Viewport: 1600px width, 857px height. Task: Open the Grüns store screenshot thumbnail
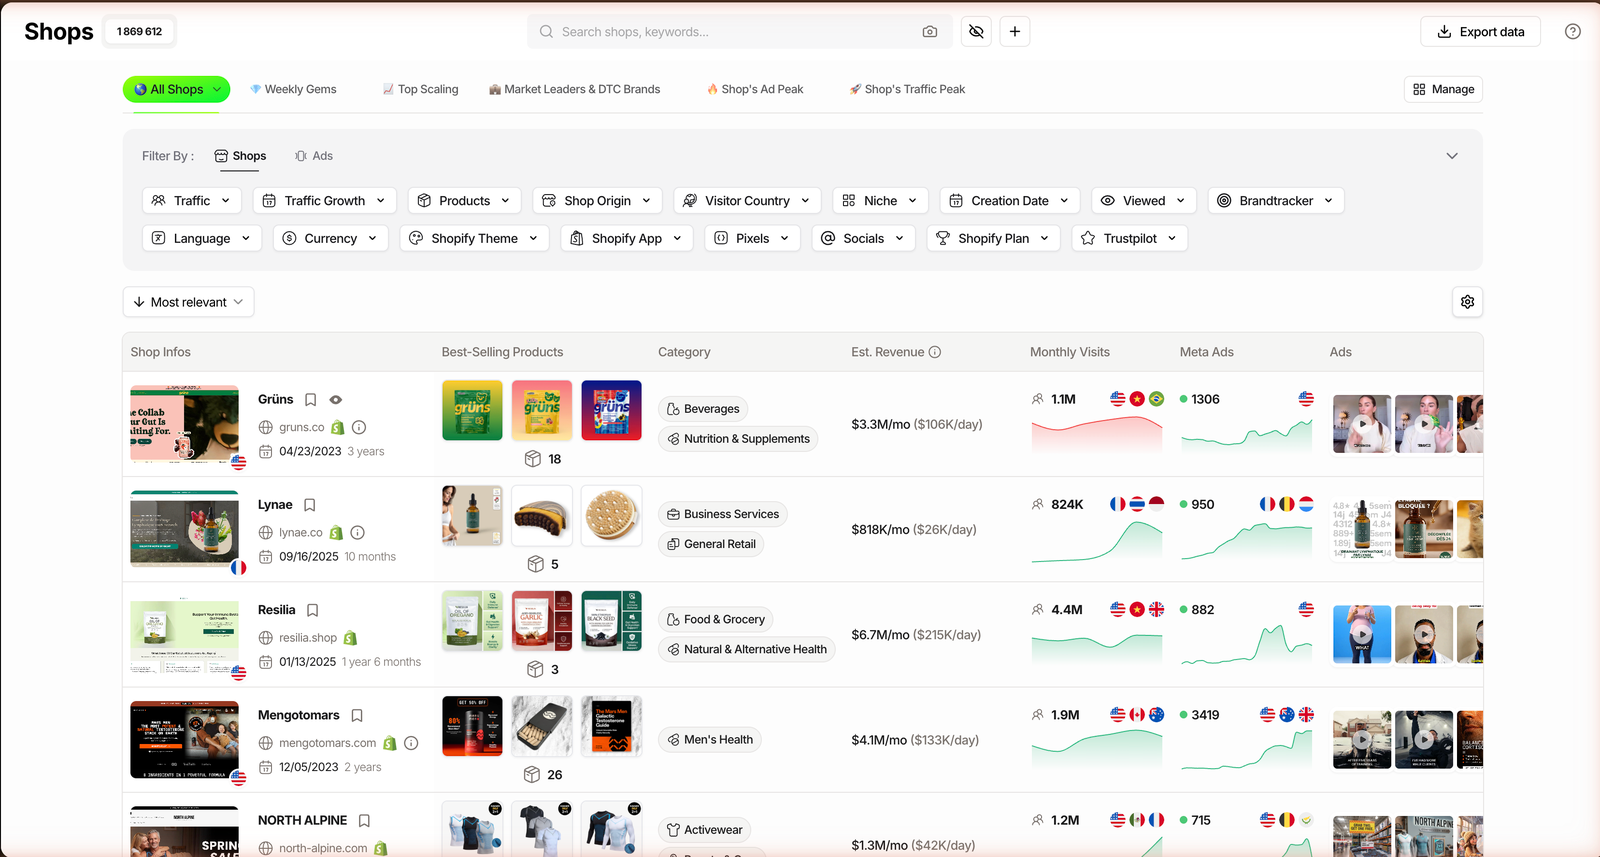185,423
